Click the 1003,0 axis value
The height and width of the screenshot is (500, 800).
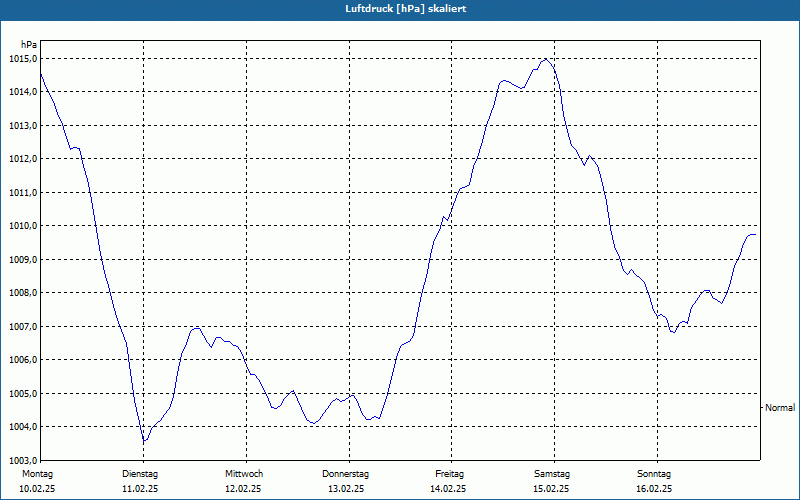pyautogui.click(x=23, y=460)
